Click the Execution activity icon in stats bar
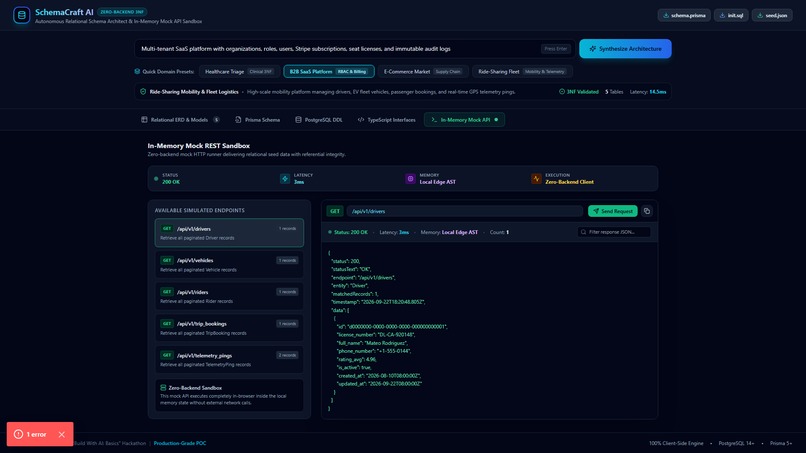Image resolution: width=806 pixels, height=453 pixels. point(536,178)
